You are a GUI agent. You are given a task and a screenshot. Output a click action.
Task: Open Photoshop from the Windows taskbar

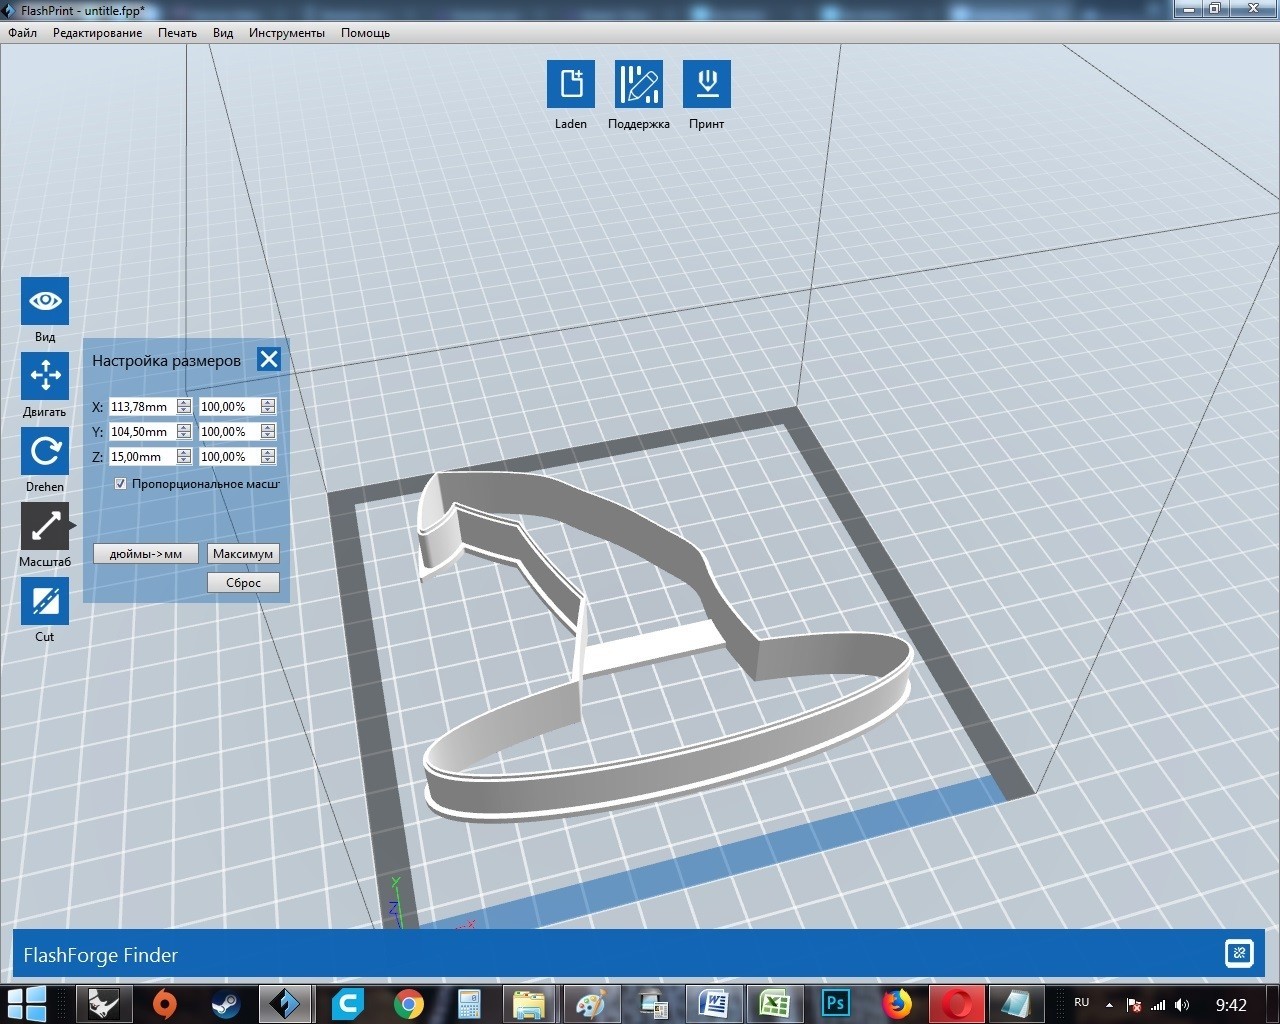coord(836,1003)
